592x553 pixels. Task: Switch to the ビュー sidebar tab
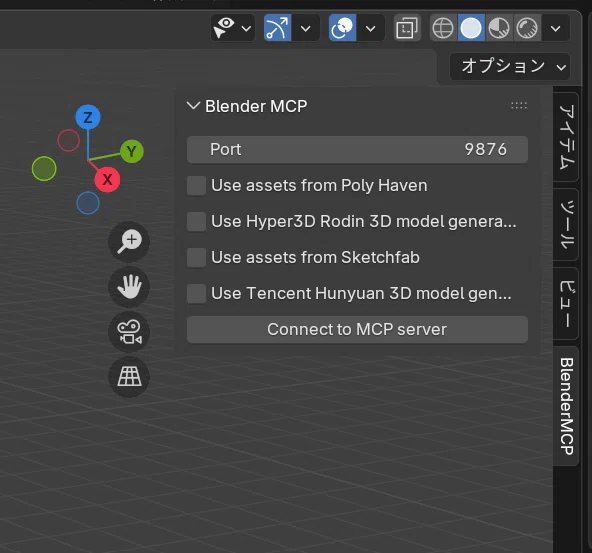[566, 303]
